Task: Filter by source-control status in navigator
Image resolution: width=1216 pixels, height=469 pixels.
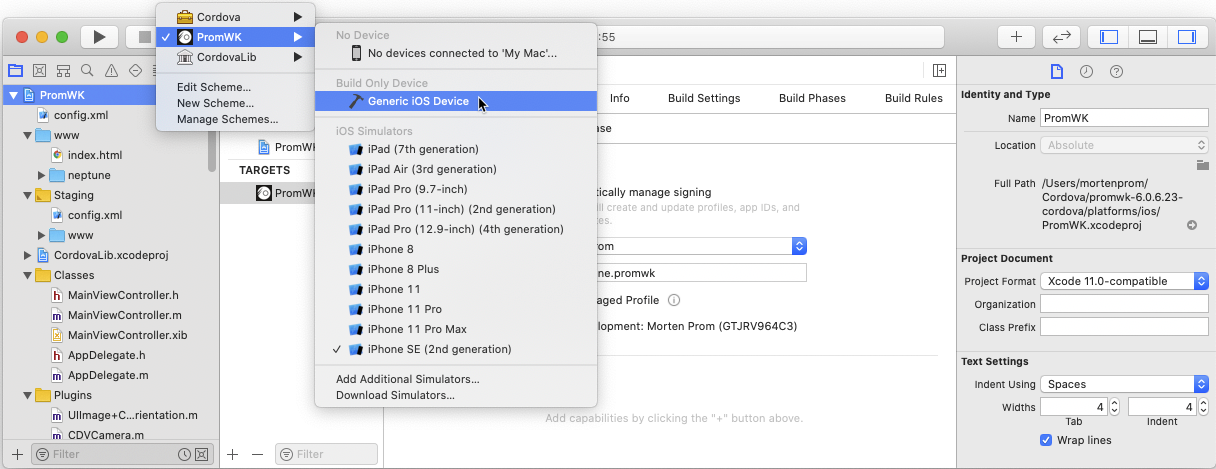Action: click(201, 454)
